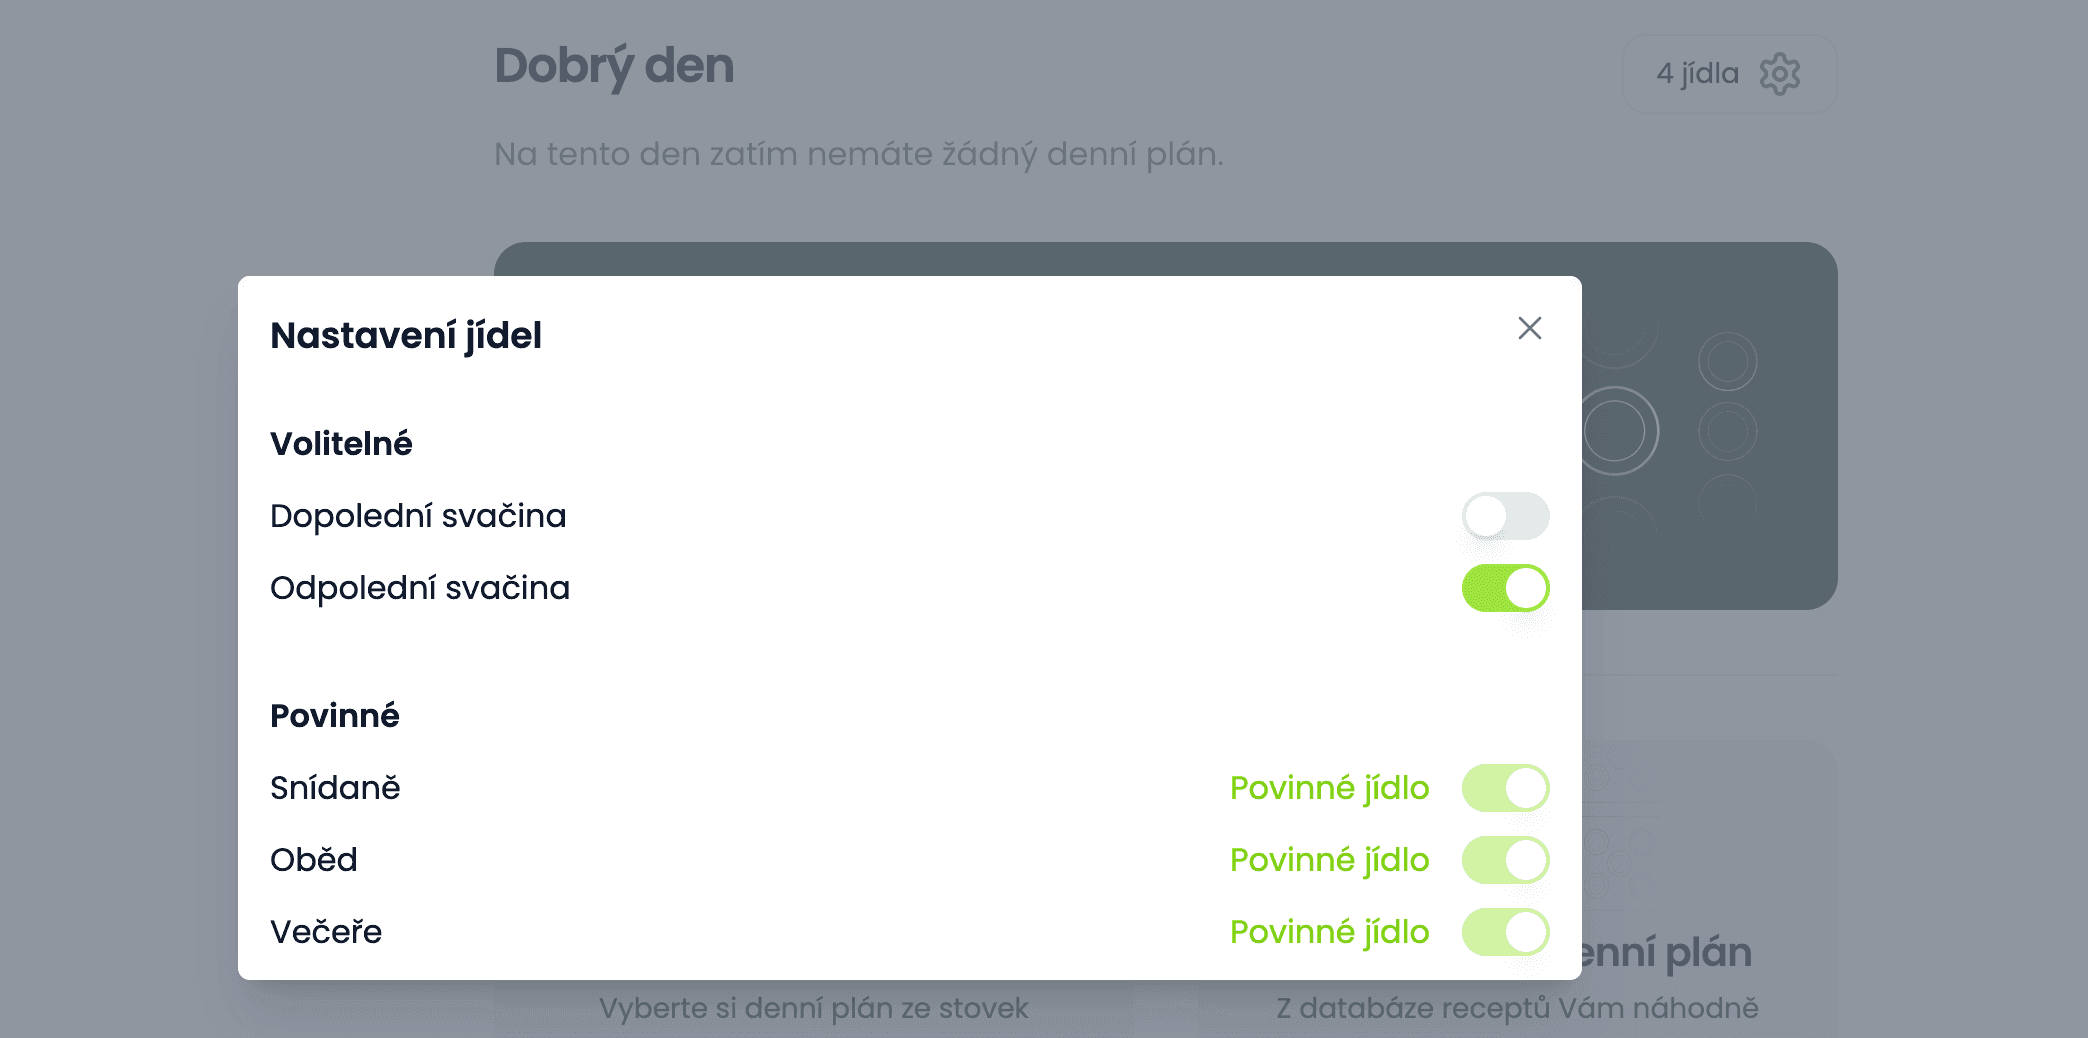The width and height of the screenshot is (2088, 1038).
Task: Click the Volitelné section heading
Action: (341, 444)
